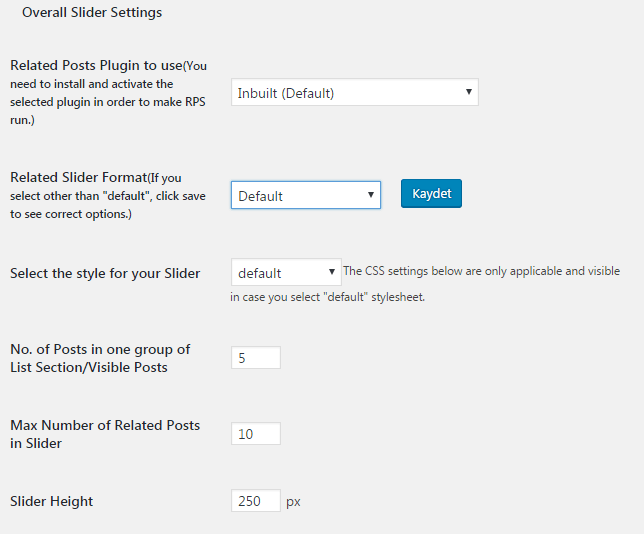This screenshot has width=644, height=534.
Task: Click the Slider Height label
Action: (x=51, y=501)
